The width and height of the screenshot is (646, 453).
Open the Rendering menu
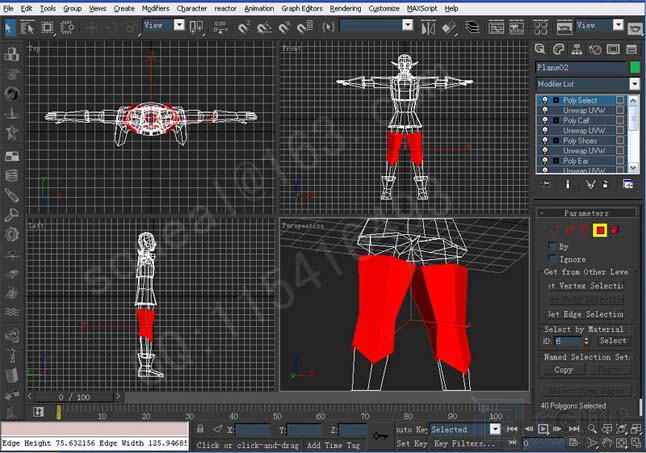(x=345, y=8)
